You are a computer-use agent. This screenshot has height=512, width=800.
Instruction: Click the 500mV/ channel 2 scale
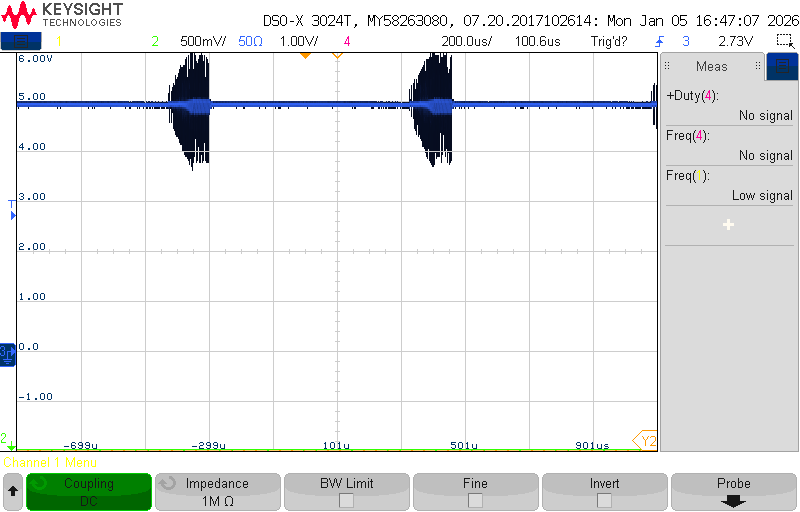point(203,41)
